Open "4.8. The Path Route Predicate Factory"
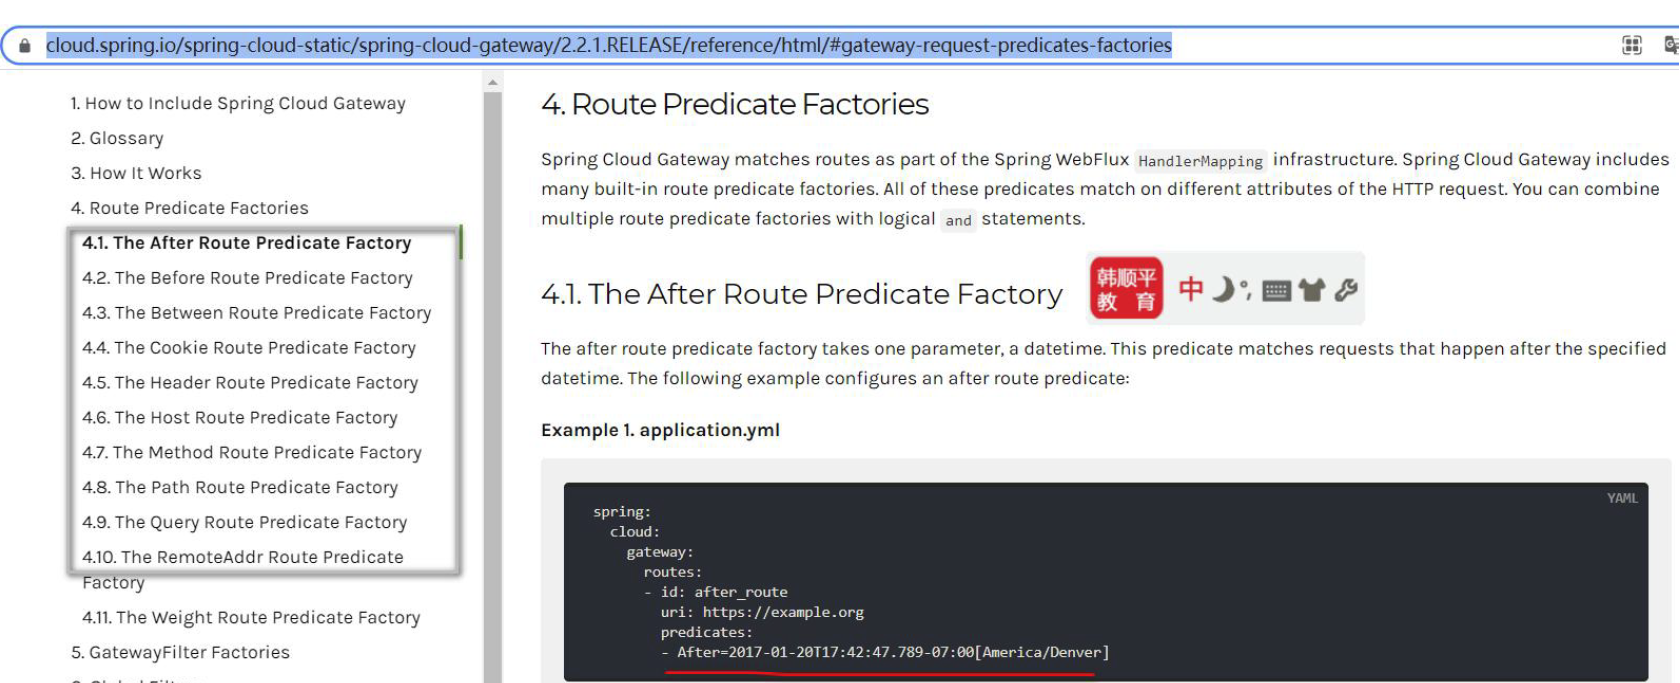 coord(240,488)
